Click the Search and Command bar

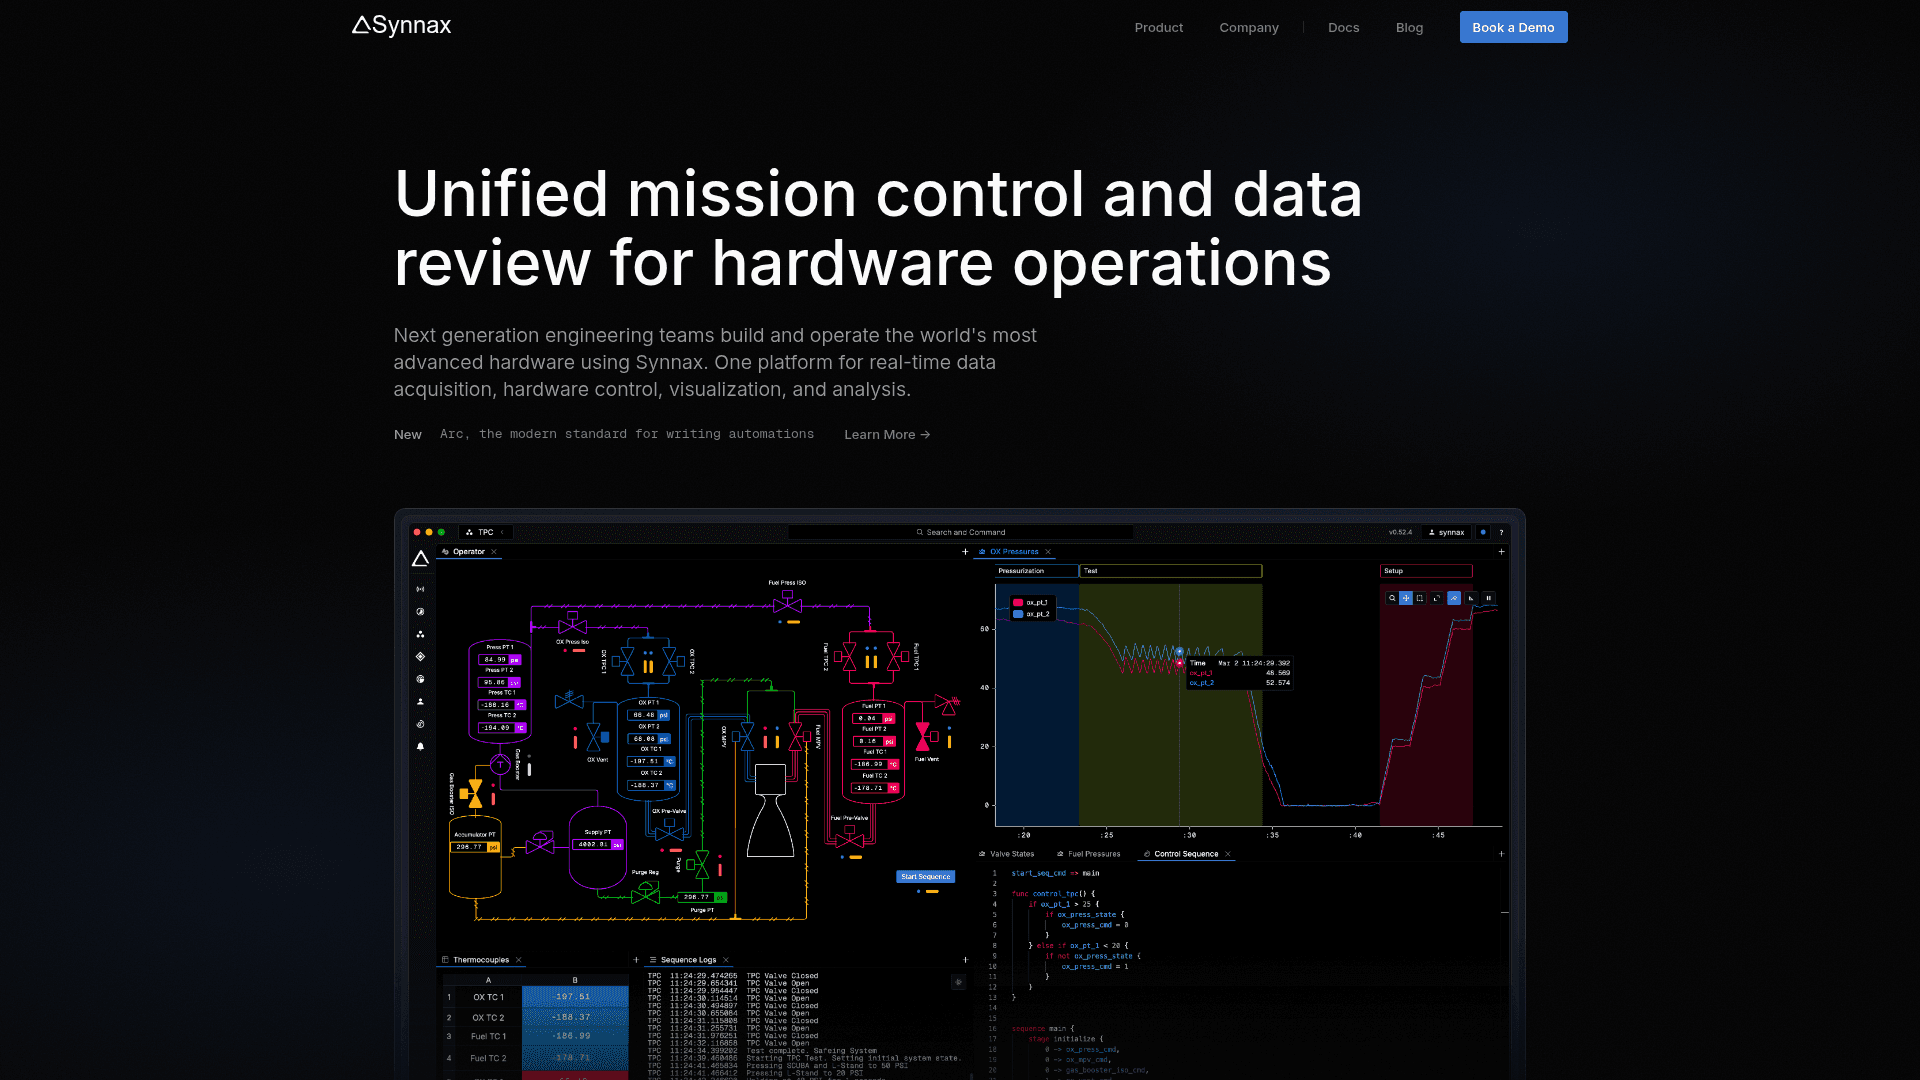961,532
